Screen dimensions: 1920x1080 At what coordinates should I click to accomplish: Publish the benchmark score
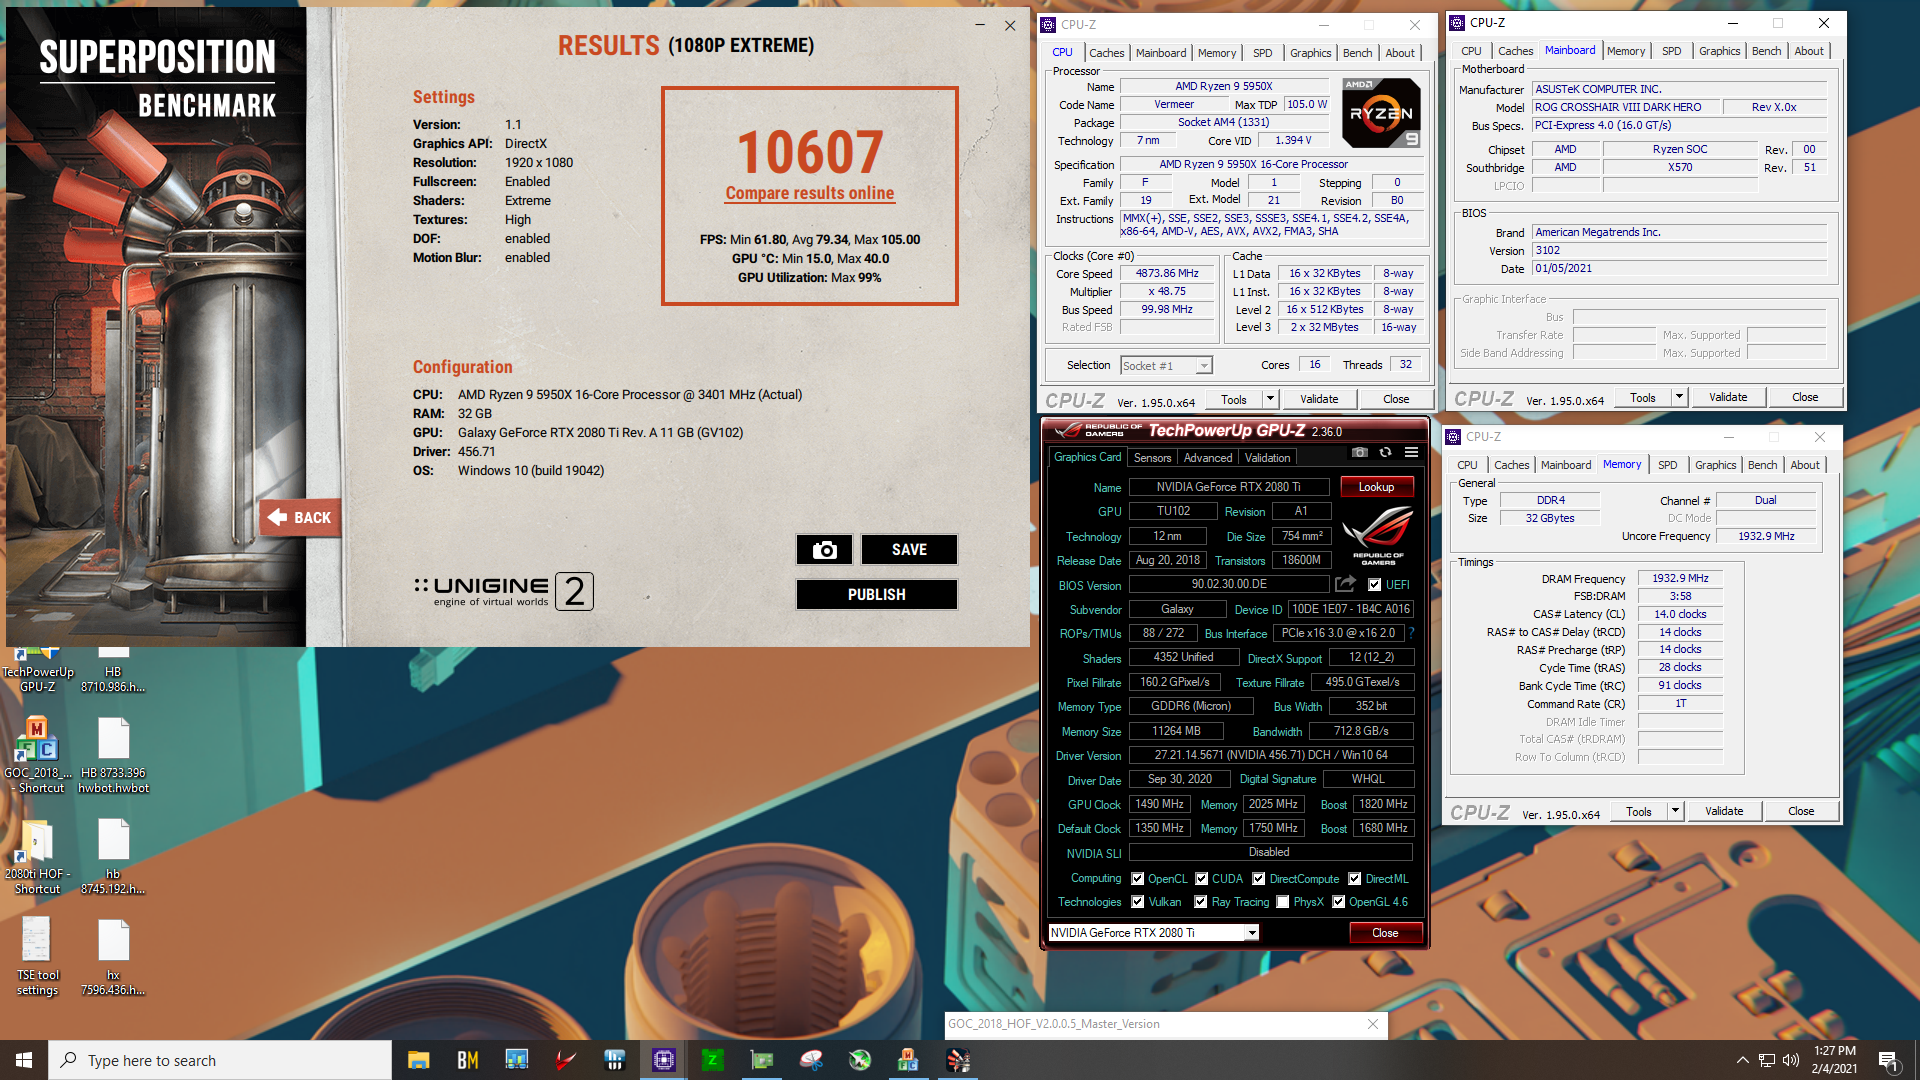(x=876, y=594)
